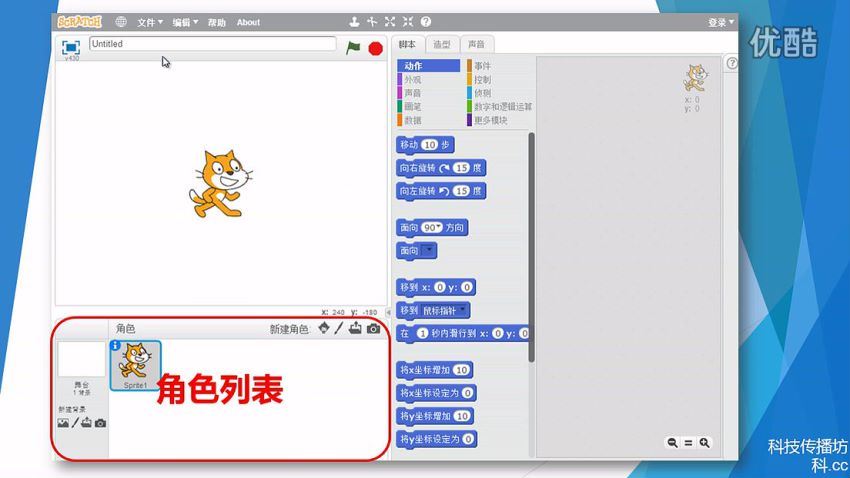The image size is (850, 478).
Task: Upload sprite from file
Action: pyautogui.click(x=355, y=328)
